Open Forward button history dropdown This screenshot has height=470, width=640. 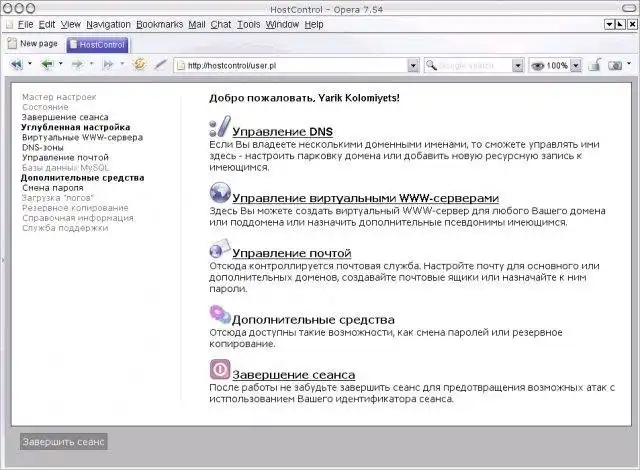[91, 64]
